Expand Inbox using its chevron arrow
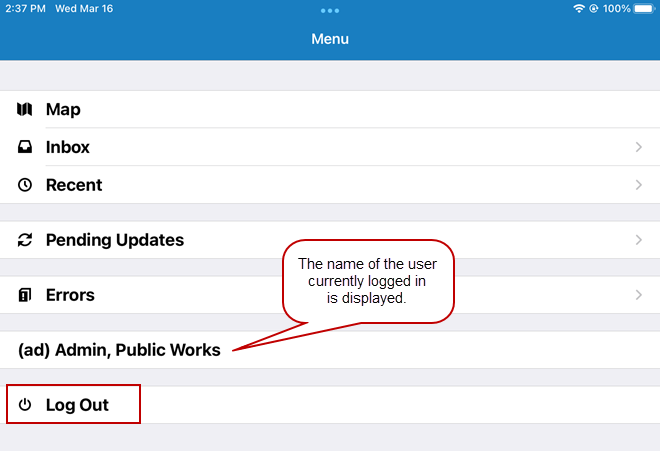Screen dimensions: 660x451 click(639, 147)
